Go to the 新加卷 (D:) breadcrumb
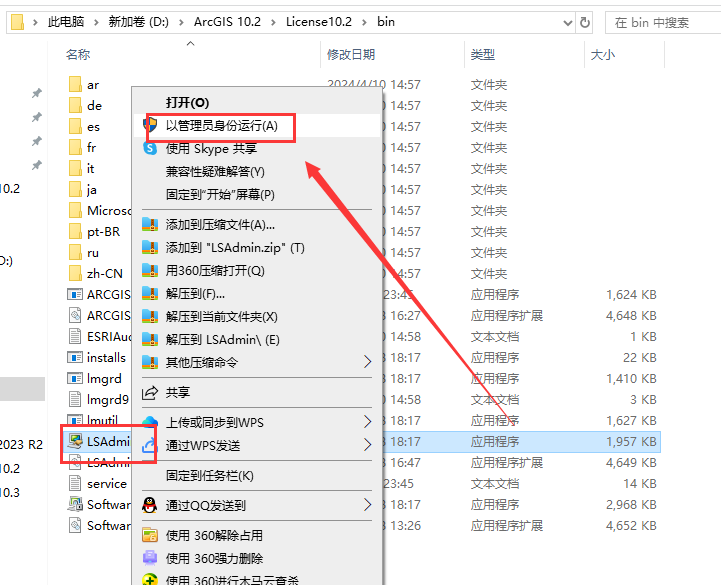The image size is (721, 585). click(138, 22)
